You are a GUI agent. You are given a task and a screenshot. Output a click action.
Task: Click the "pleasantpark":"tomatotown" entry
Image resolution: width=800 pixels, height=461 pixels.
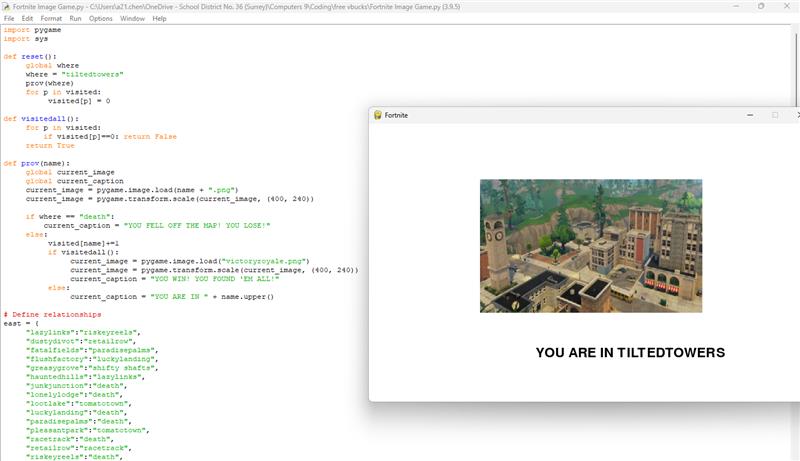(88, 430)
